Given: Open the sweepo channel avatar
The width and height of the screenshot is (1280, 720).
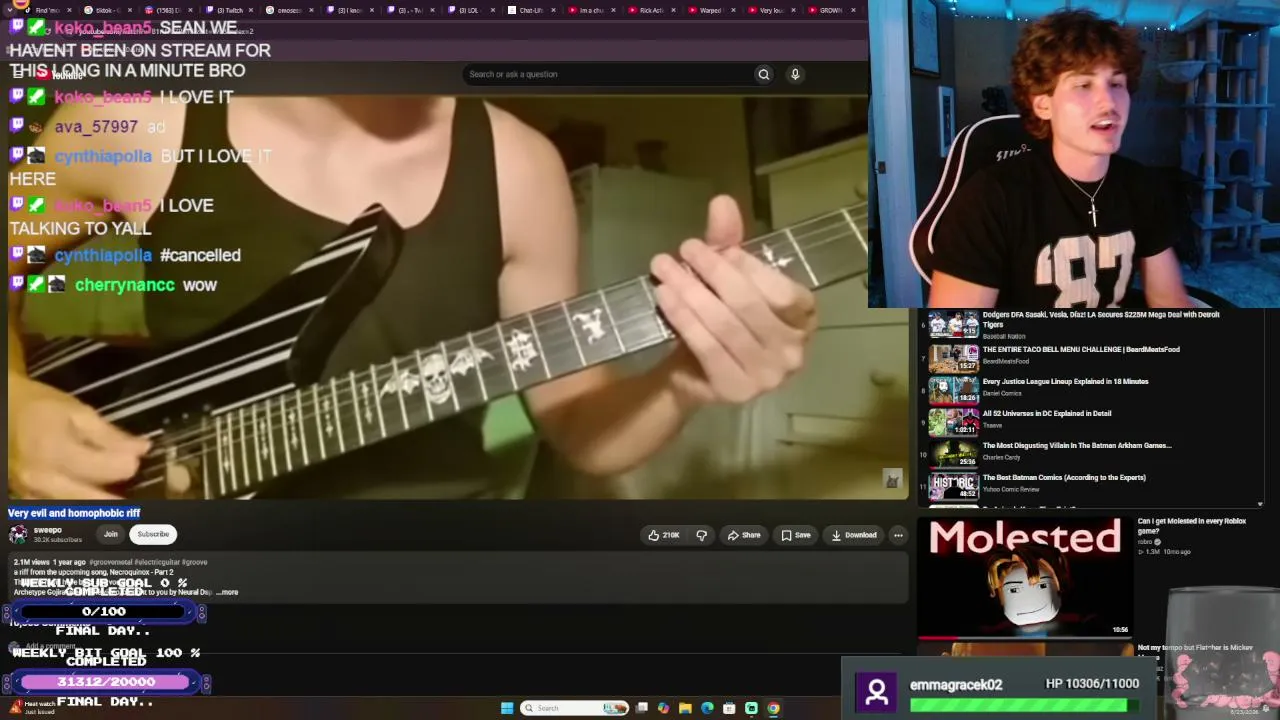Looking at the screenshot, I should (x=18, y=535).
